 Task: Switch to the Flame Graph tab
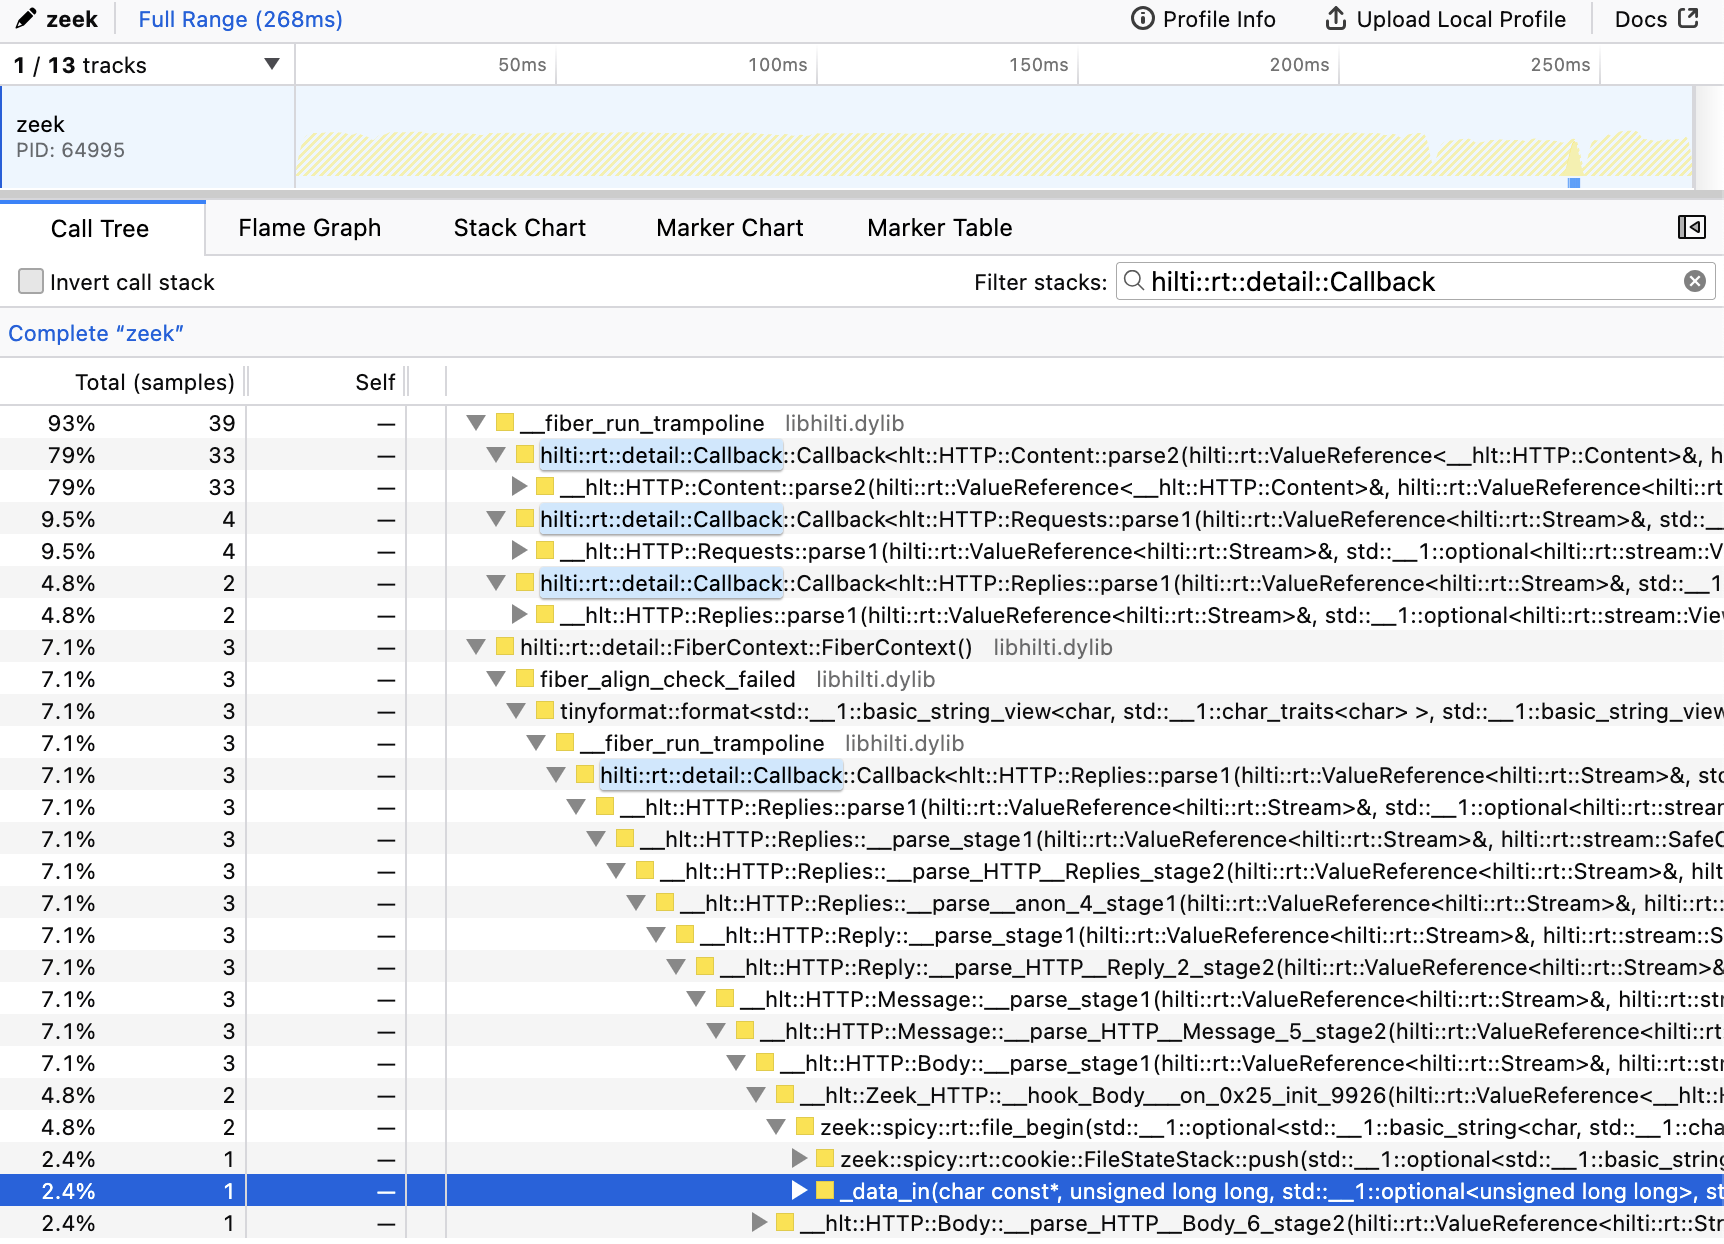click(310, 228)
